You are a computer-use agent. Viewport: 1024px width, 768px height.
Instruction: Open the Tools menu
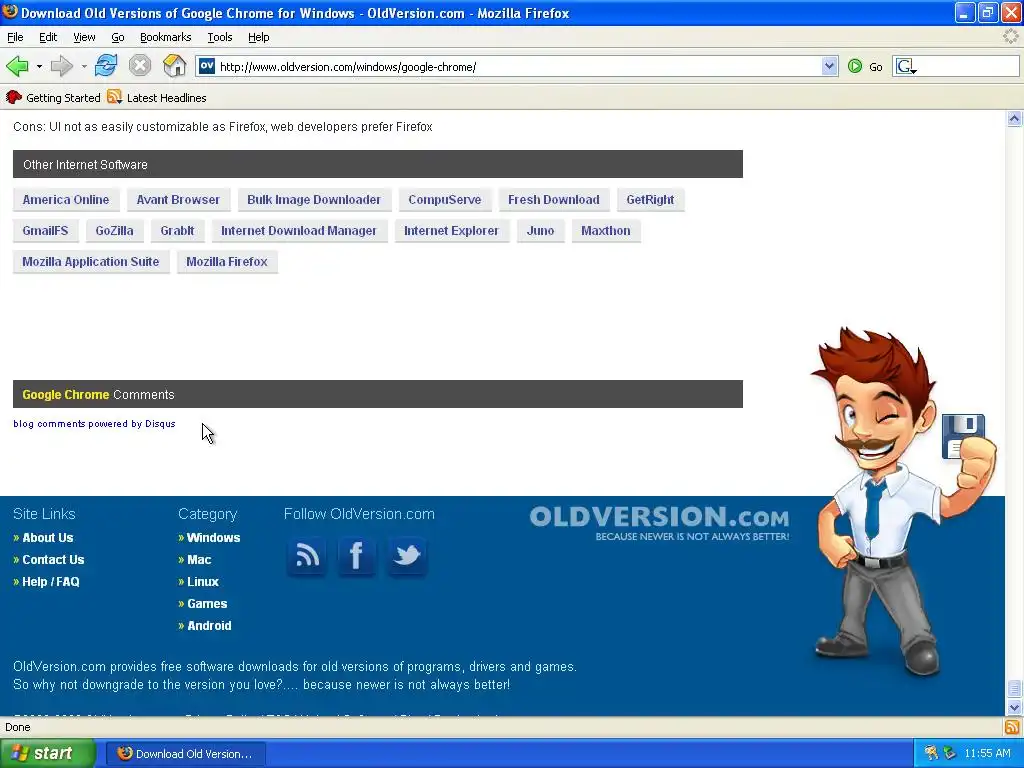point(219,37)
